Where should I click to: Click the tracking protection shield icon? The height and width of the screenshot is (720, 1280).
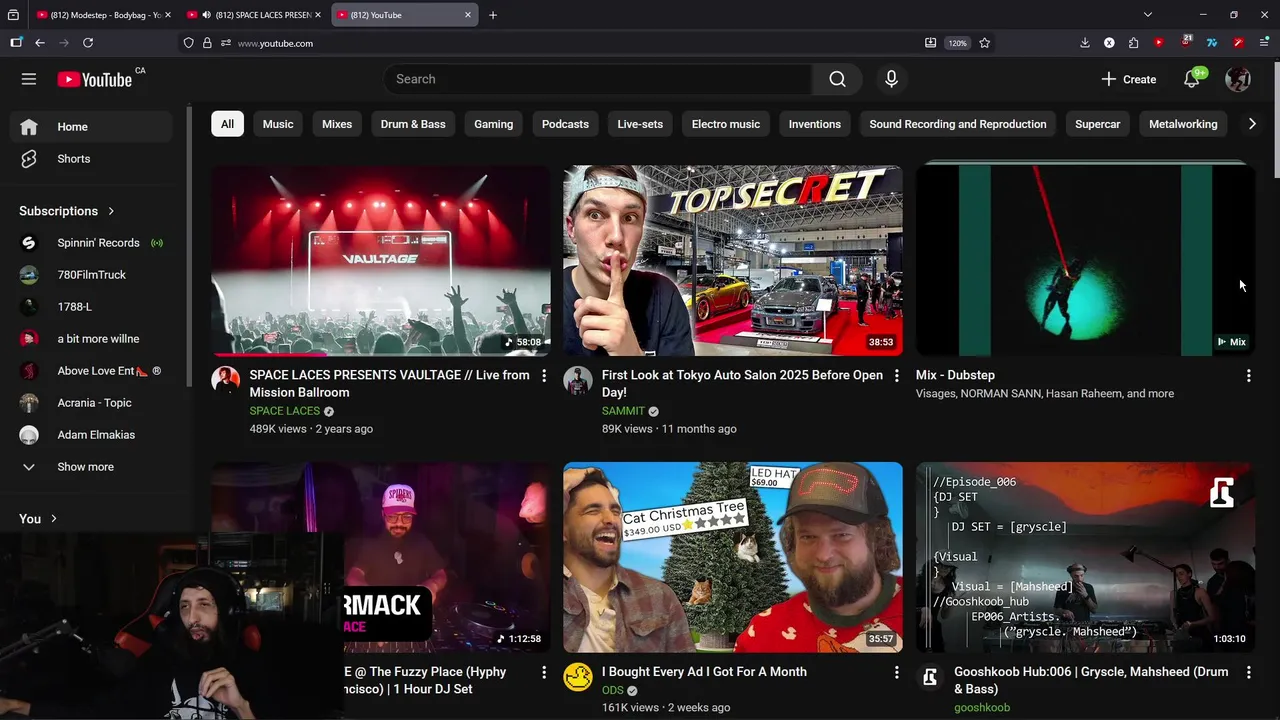pyautogui.click(x=188, y=43)
